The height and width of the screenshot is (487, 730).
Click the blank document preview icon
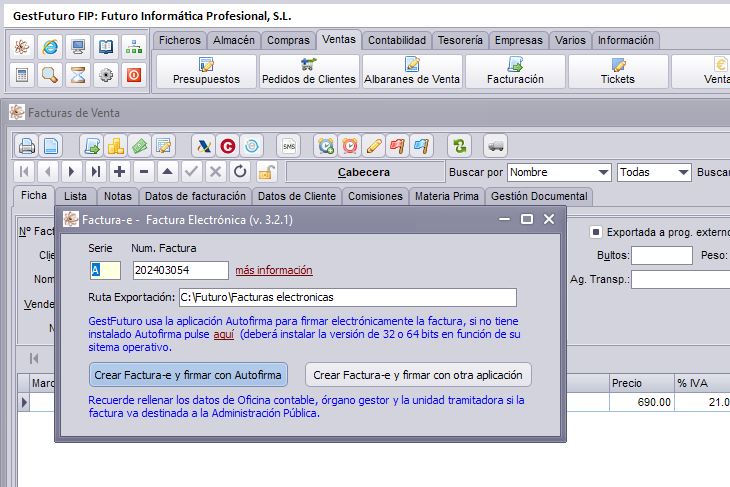click(51, 146)
